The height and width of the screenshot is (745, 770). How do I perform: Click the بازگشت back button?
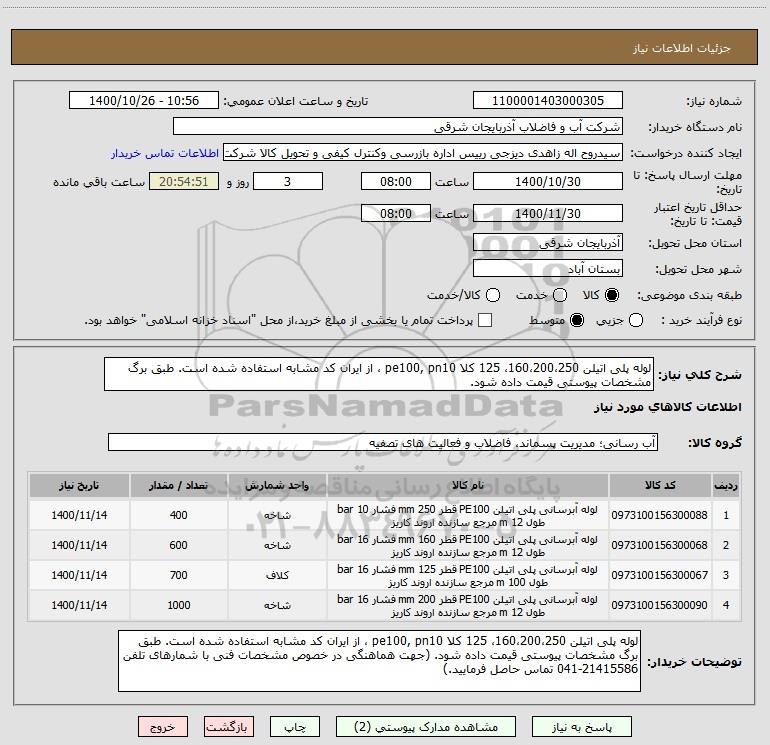click(229, 727)
